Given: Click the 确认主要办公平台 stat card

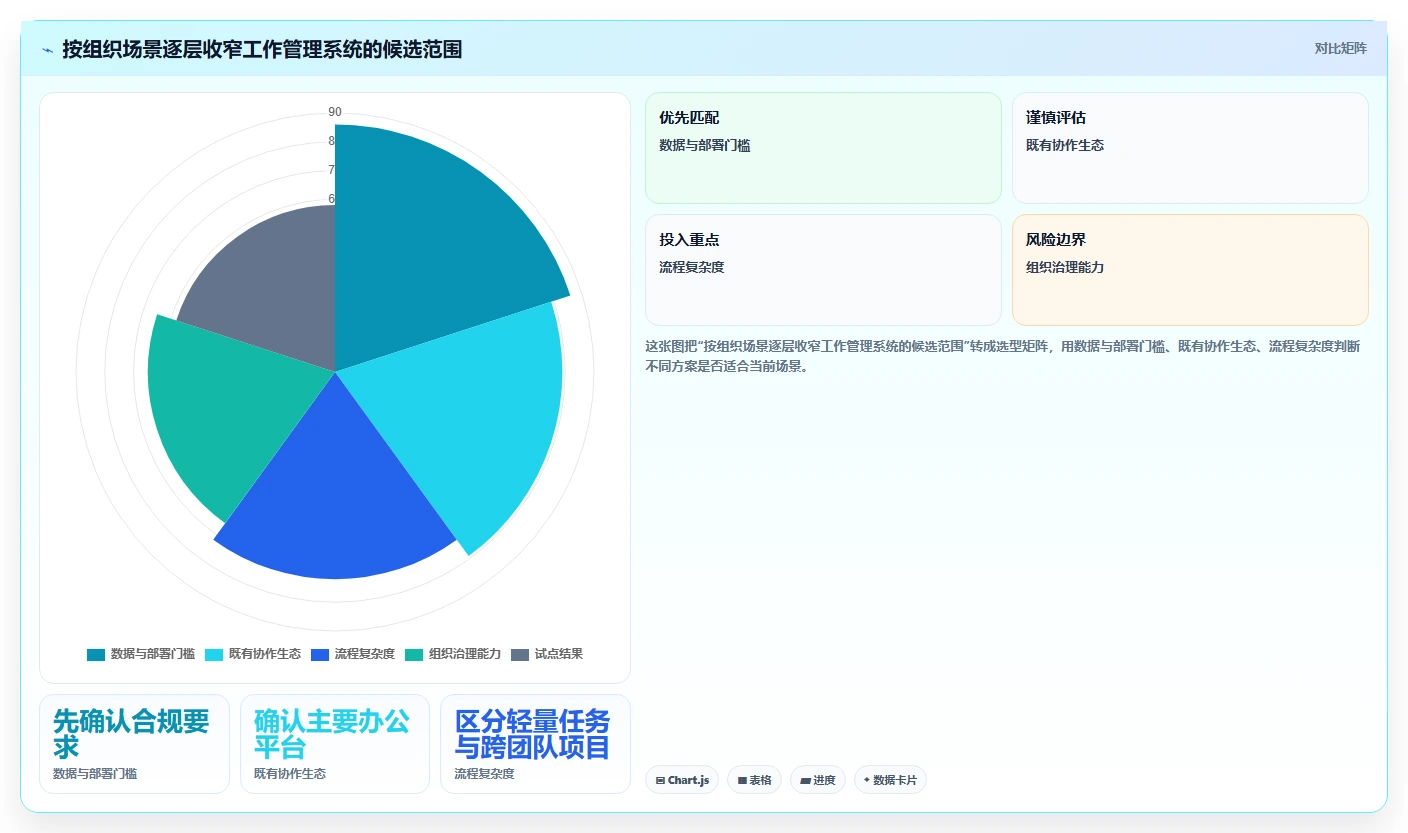Looking at the screenshot, I should tap(335, 744).
